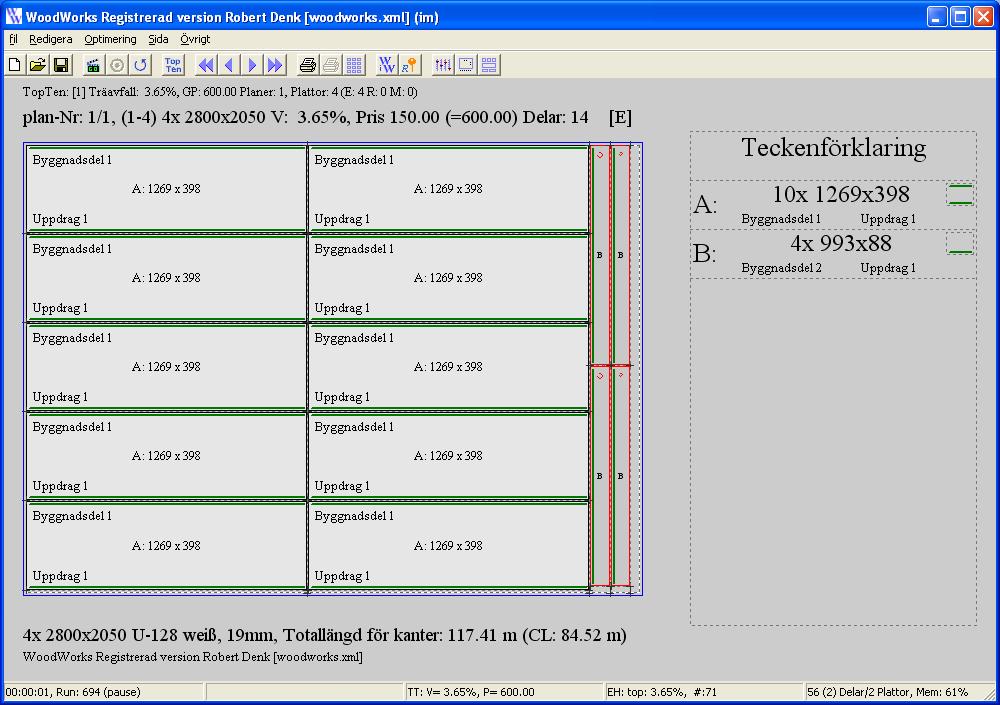1000x705 pixels.
Task: Select the top-right A: 1269 x 398 panel
Action: coord(448,189)
